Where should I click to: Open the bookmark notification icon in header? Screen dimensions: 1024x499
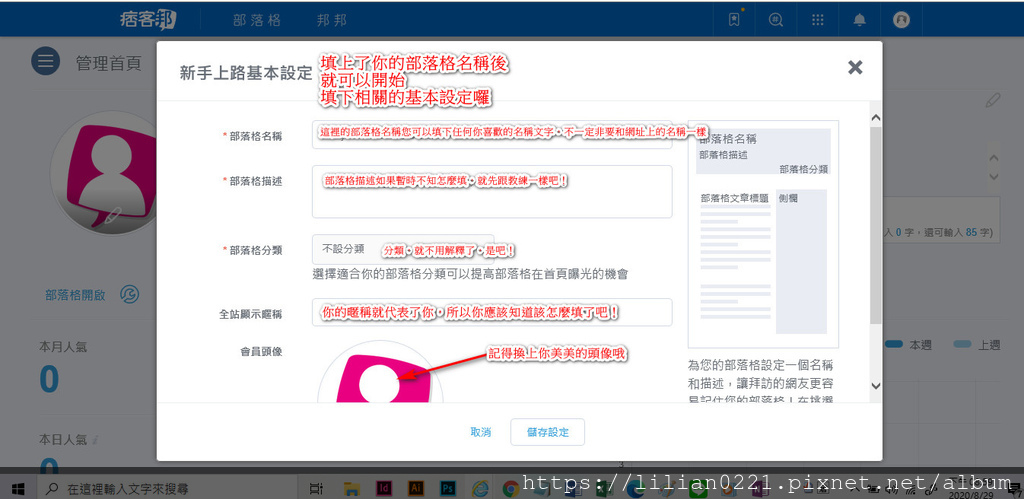point(734,20)
